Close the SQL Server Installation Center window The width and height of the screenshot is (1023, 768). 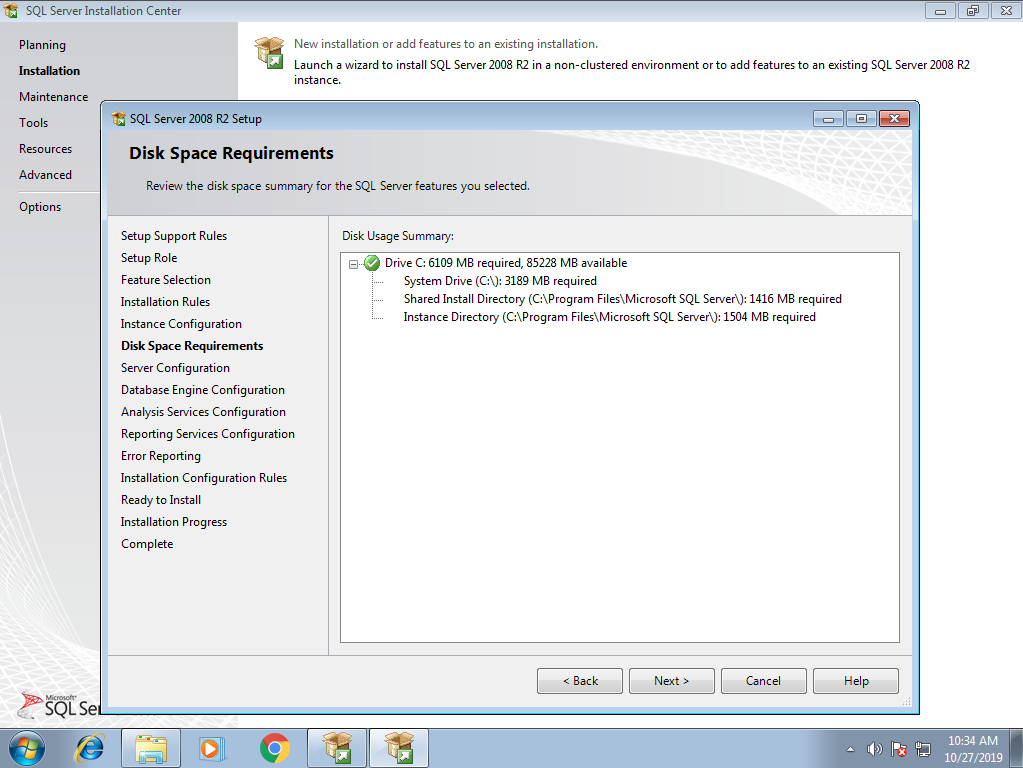(x=1006, y=10)
